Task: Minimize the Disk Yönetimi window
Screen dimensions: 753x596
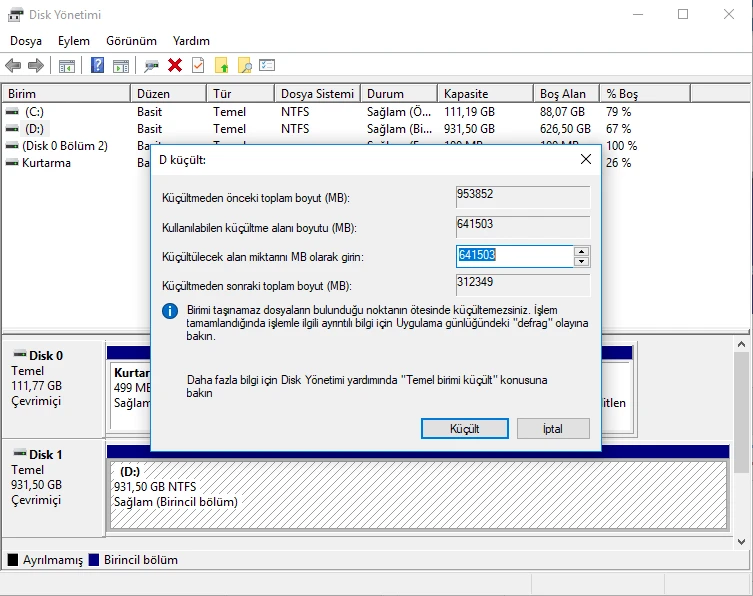Action: 638,14
